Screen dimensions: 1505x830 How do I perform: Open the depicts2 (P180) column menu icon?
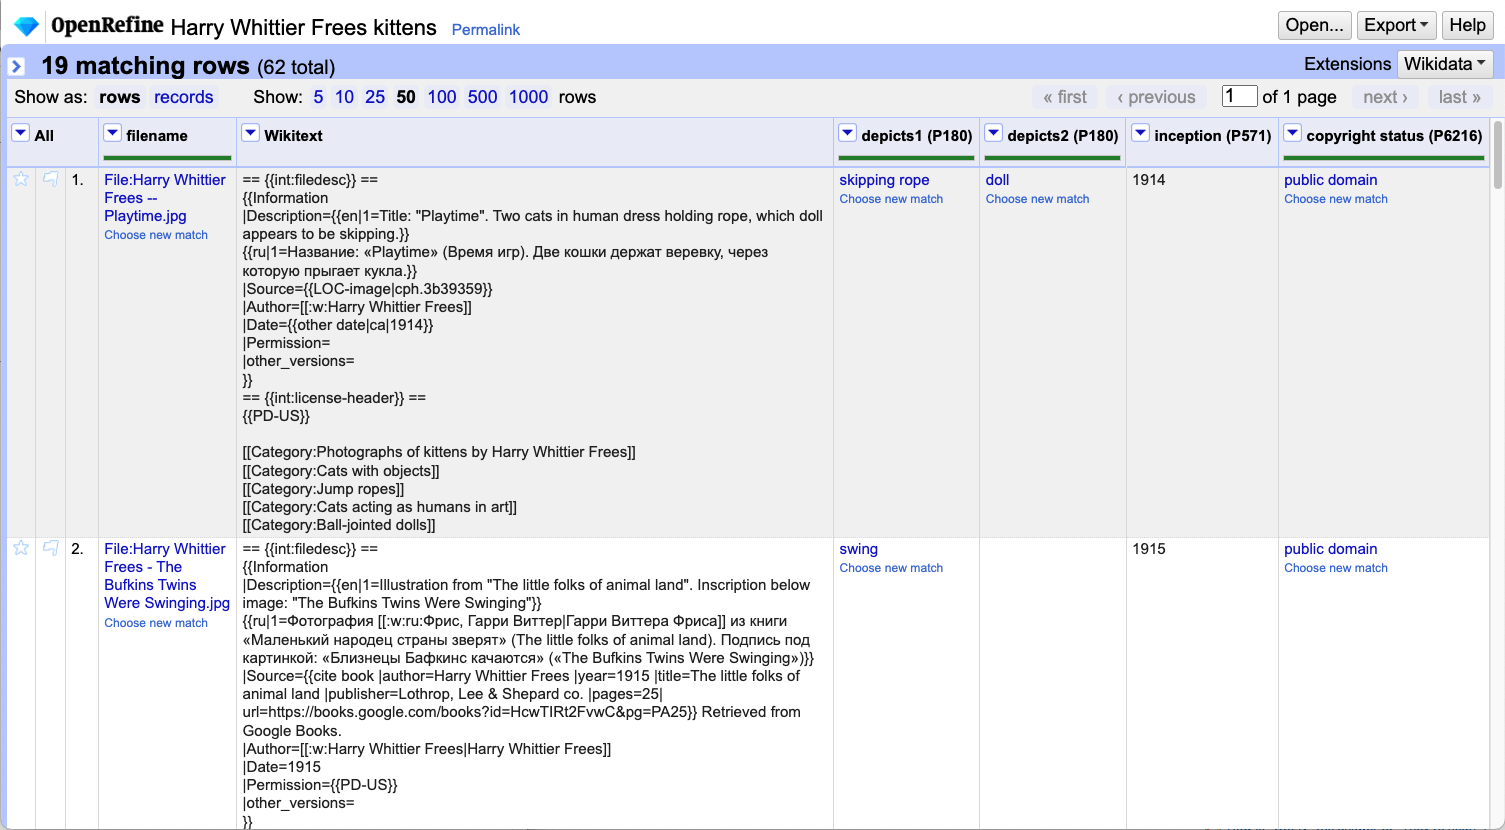point(993,131)
